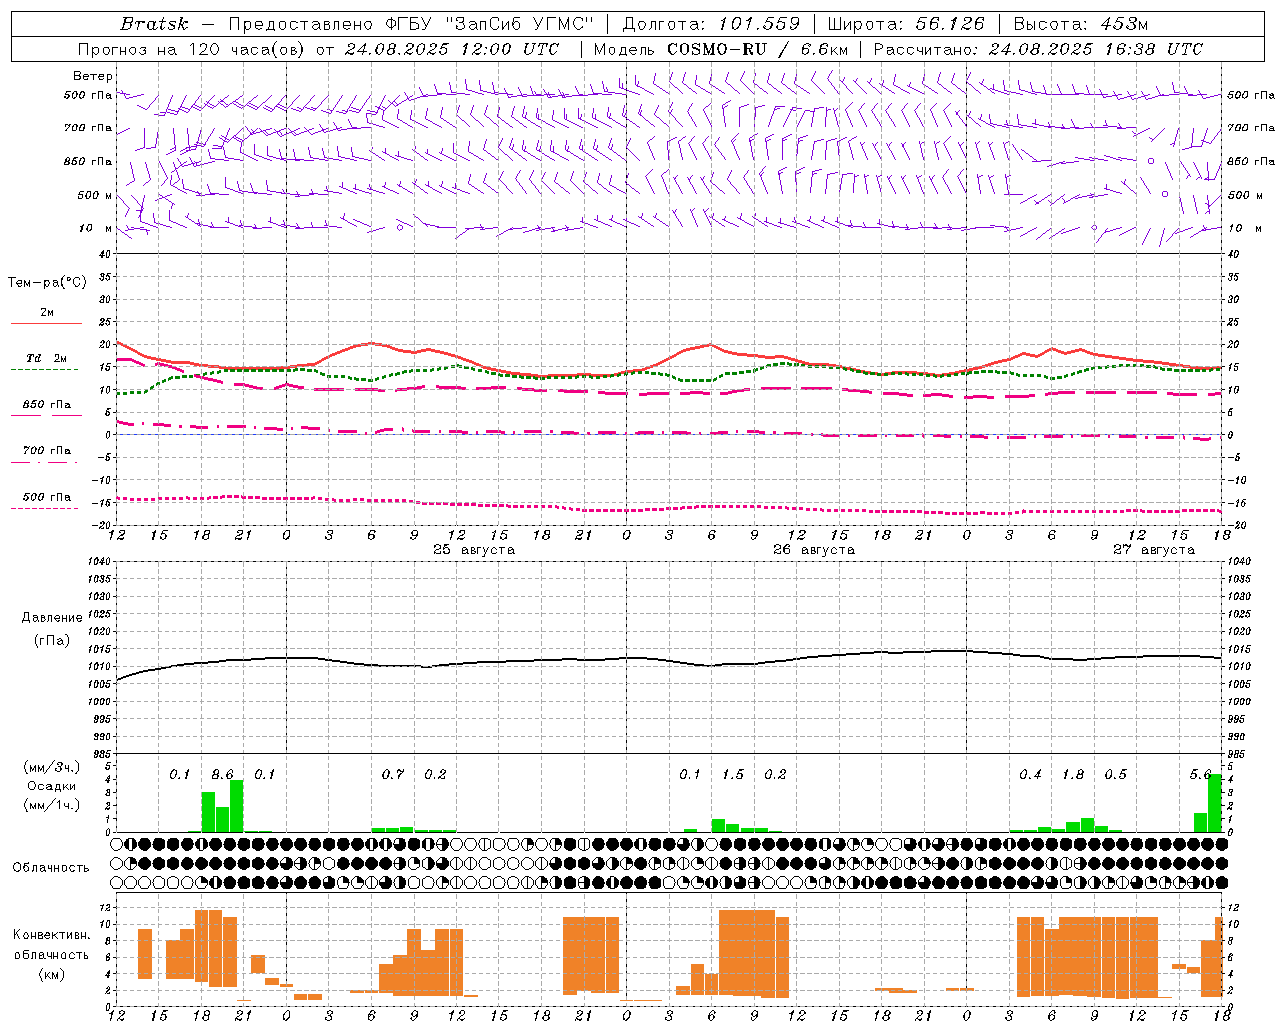This screenshot has width=1280, height=1024.
Task: Click the elevation label 'Высота: 453м'
Action: click(x=1081, y=24)
